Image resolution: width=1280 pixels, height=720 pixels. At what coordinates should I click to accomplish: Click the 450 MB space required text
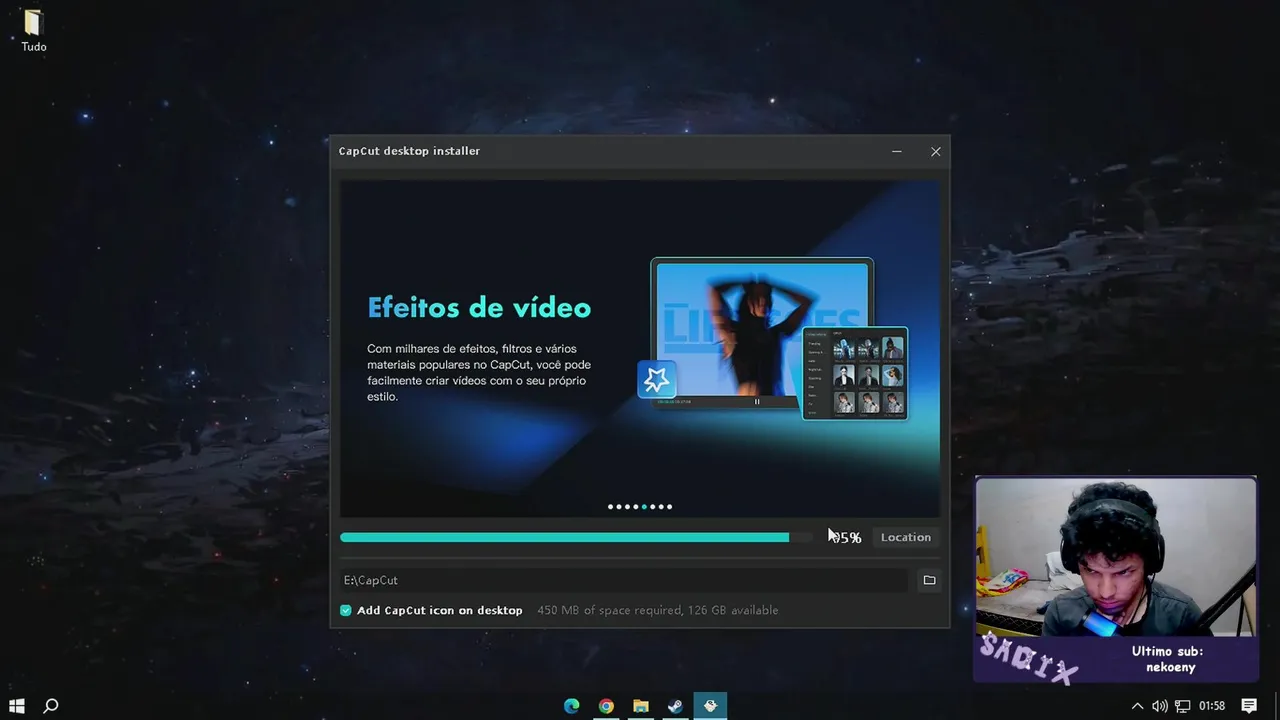[x=657, y=610]
